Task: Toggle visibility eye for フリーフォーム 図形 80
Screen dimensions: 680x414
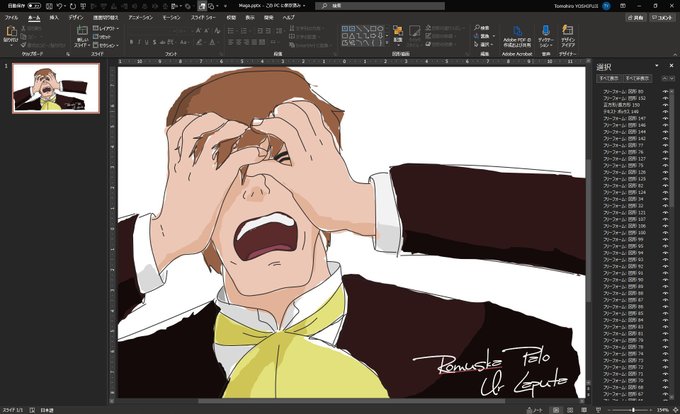Action: point(665,91)
